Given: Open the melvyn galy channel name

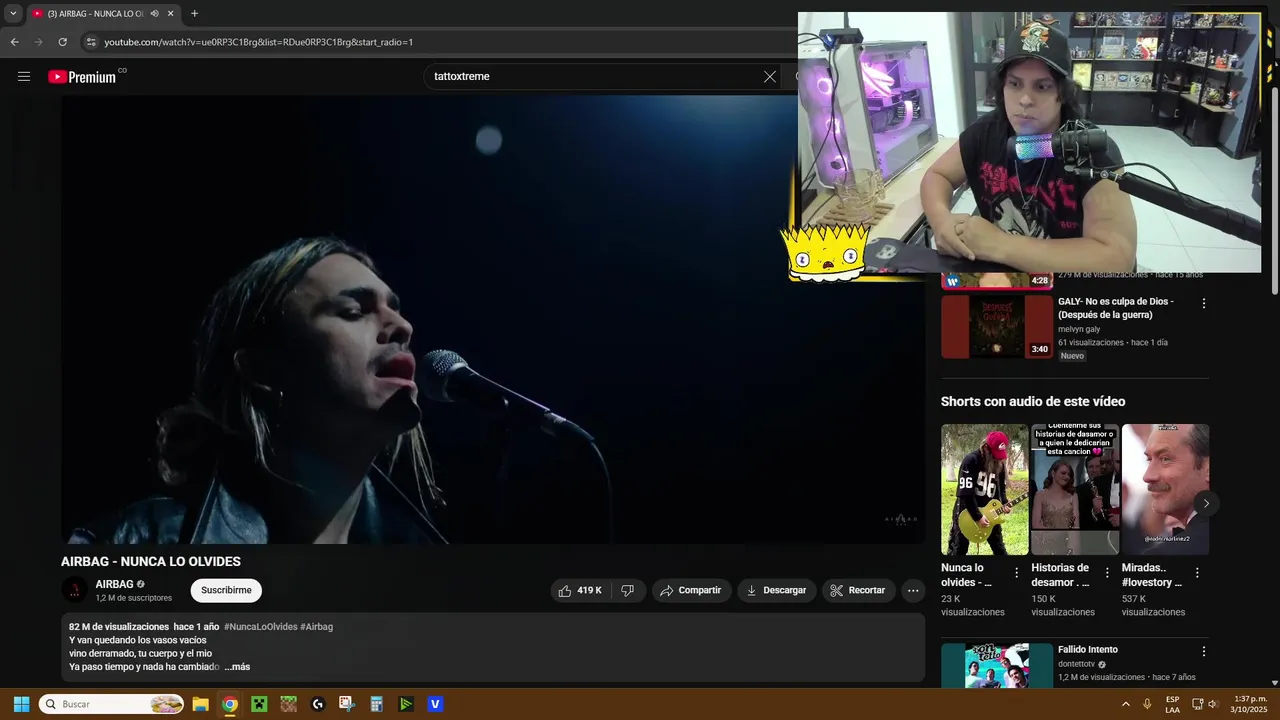Looking at the screenshot, I should (x=1079, y=329).
